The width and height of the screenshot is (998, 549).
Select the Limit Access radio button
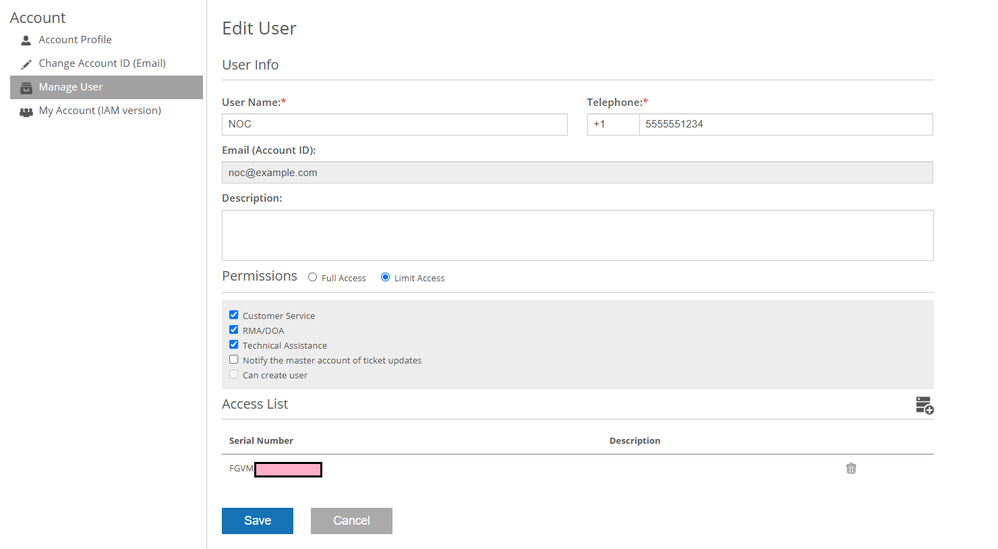tap(386, 277)
